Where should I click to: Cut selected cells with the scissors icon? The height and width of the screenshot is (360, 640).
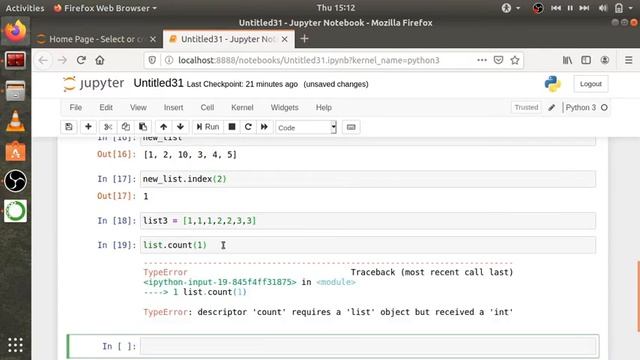(x=108, y=127)
